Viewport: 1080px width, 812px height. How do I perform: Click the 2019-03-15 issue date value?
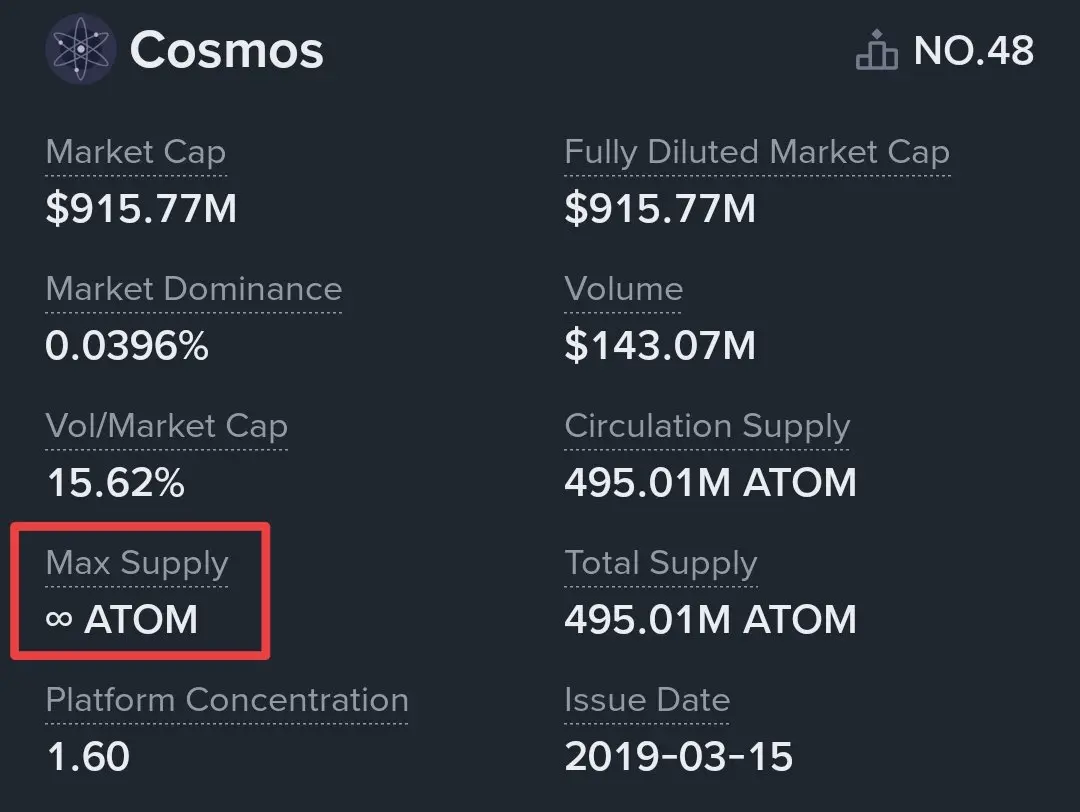(679, 757)
